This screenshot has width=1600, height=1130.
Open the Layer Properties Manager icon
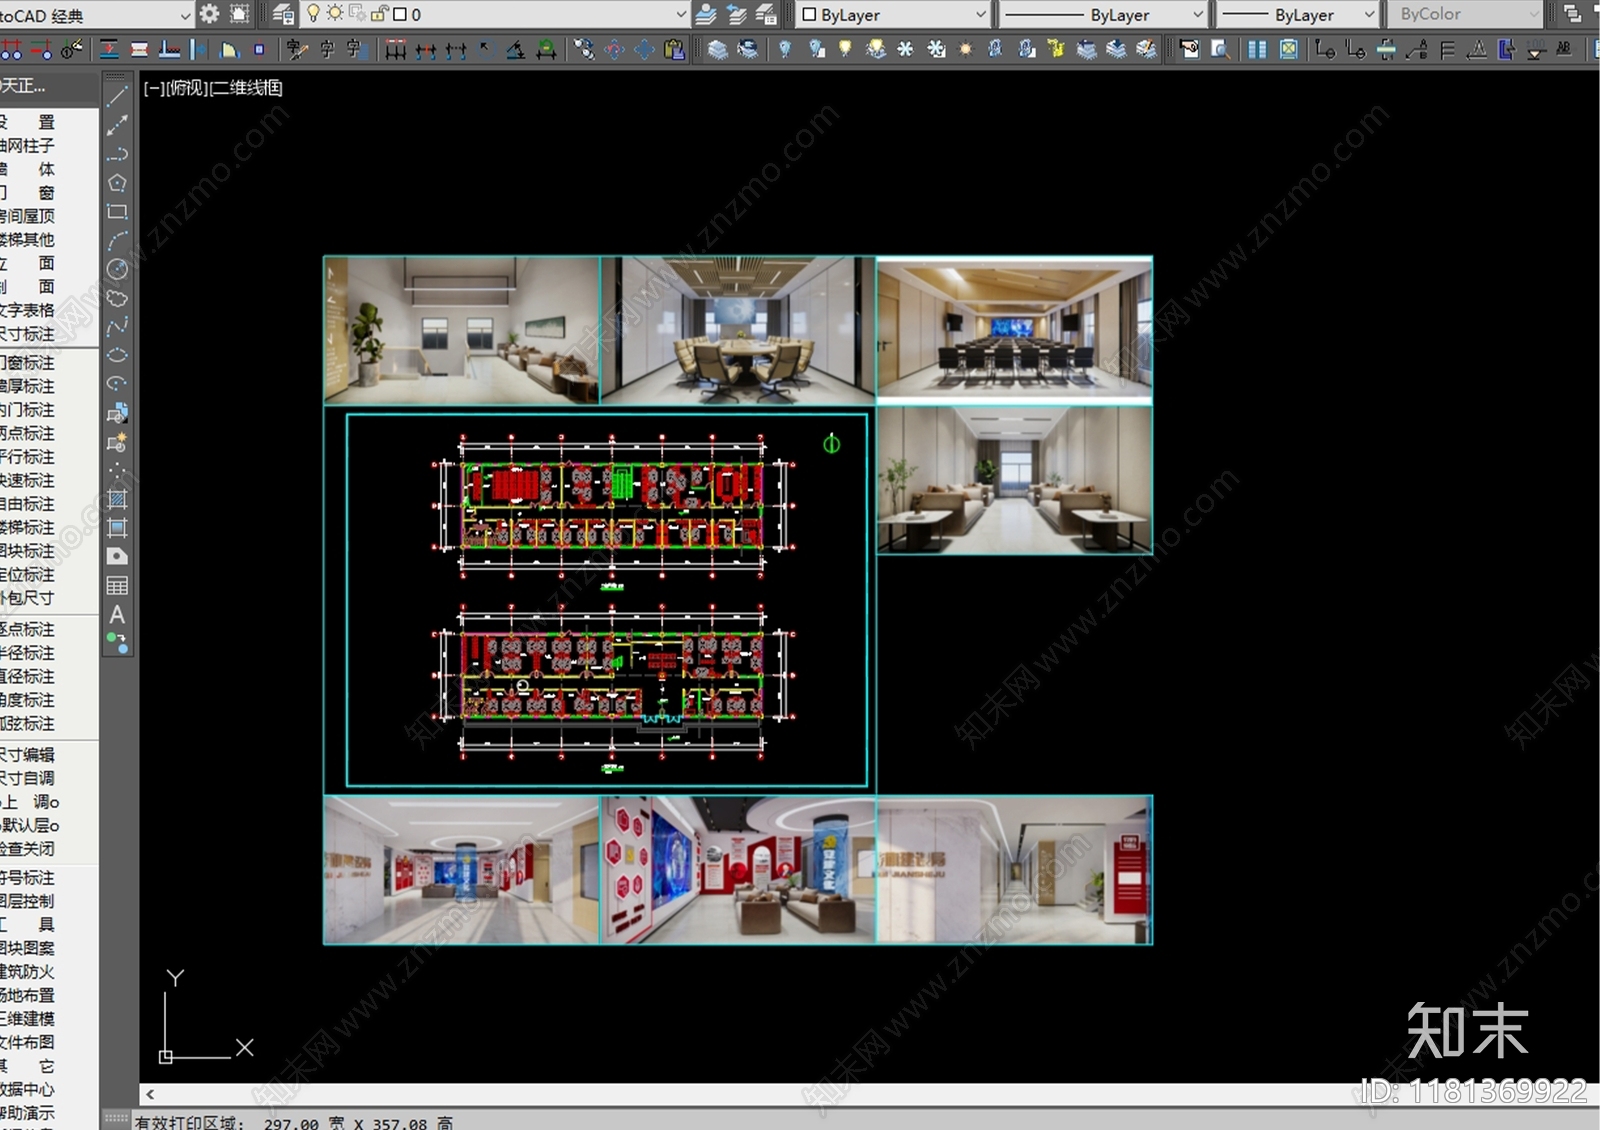click(x=284, y=14)
